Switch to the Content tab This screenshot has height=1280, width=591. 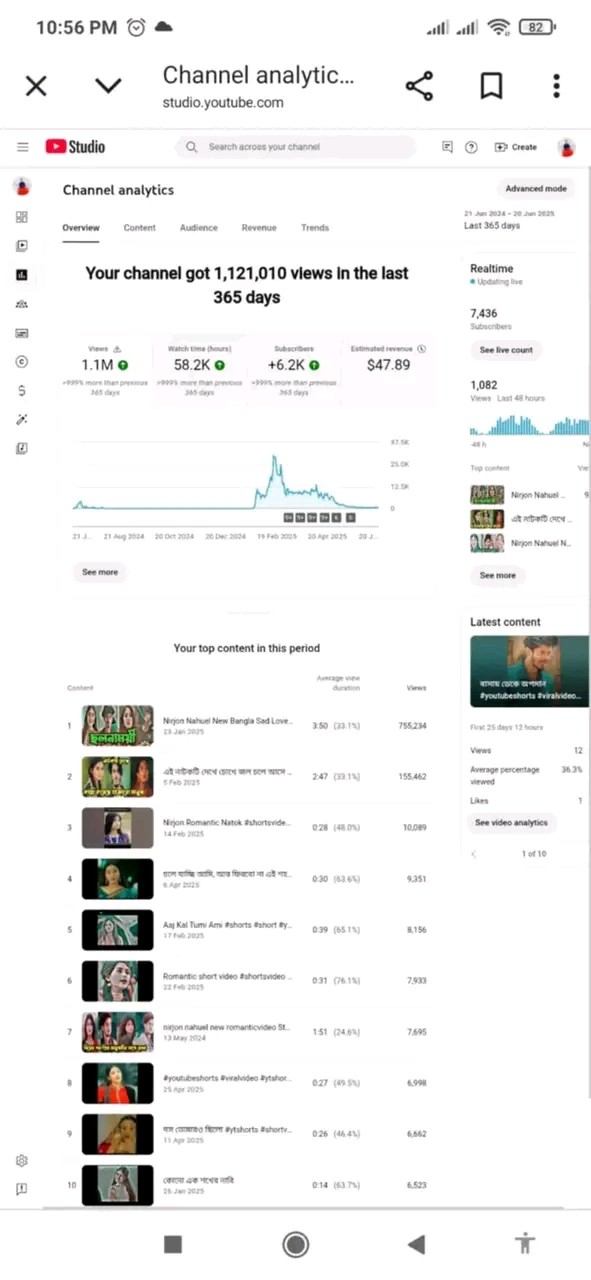click(139, 228)
